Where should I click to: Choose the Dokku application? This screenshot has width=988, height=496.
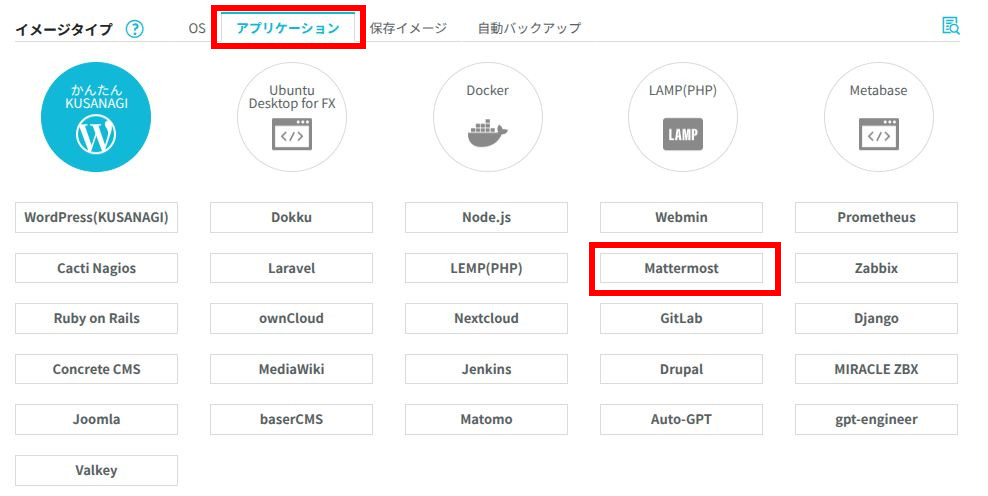point(291,217)
